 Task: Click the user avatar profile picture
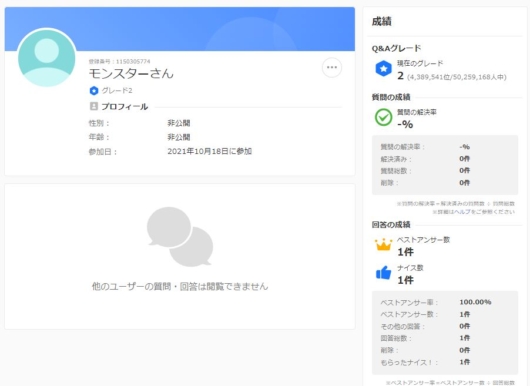(x=47, y=57)
